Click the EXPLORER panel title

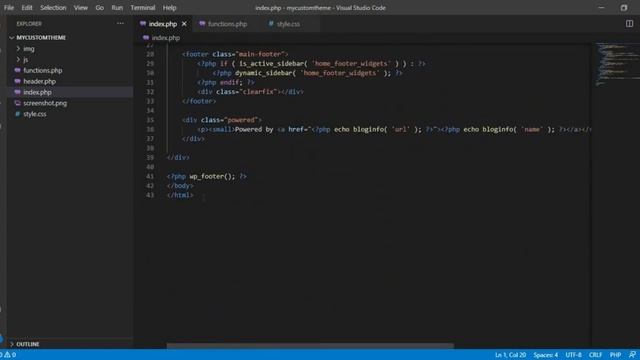coord(29,24)
